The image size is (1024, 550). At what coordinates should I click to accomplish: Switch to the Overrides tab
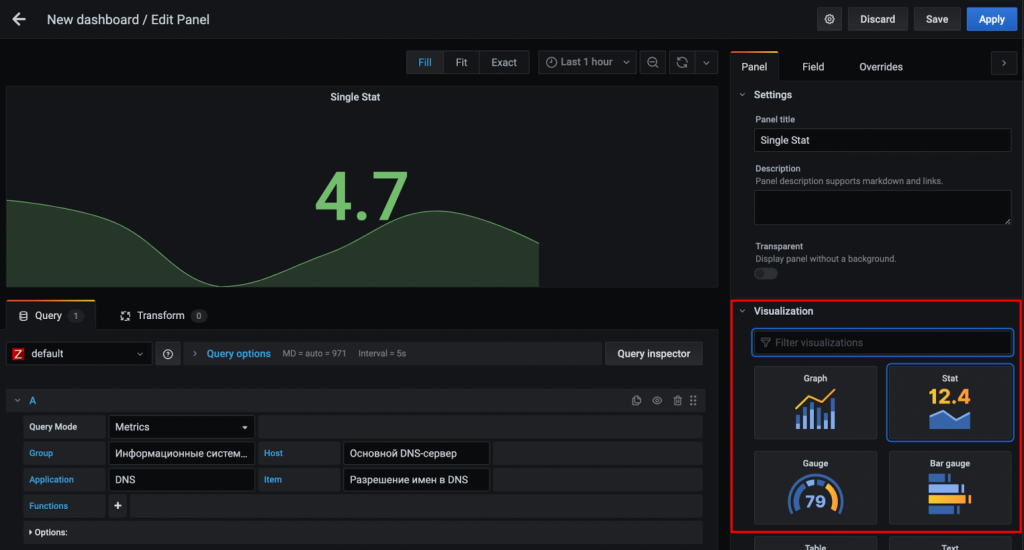pyautogui.click(x=880, y=67)
